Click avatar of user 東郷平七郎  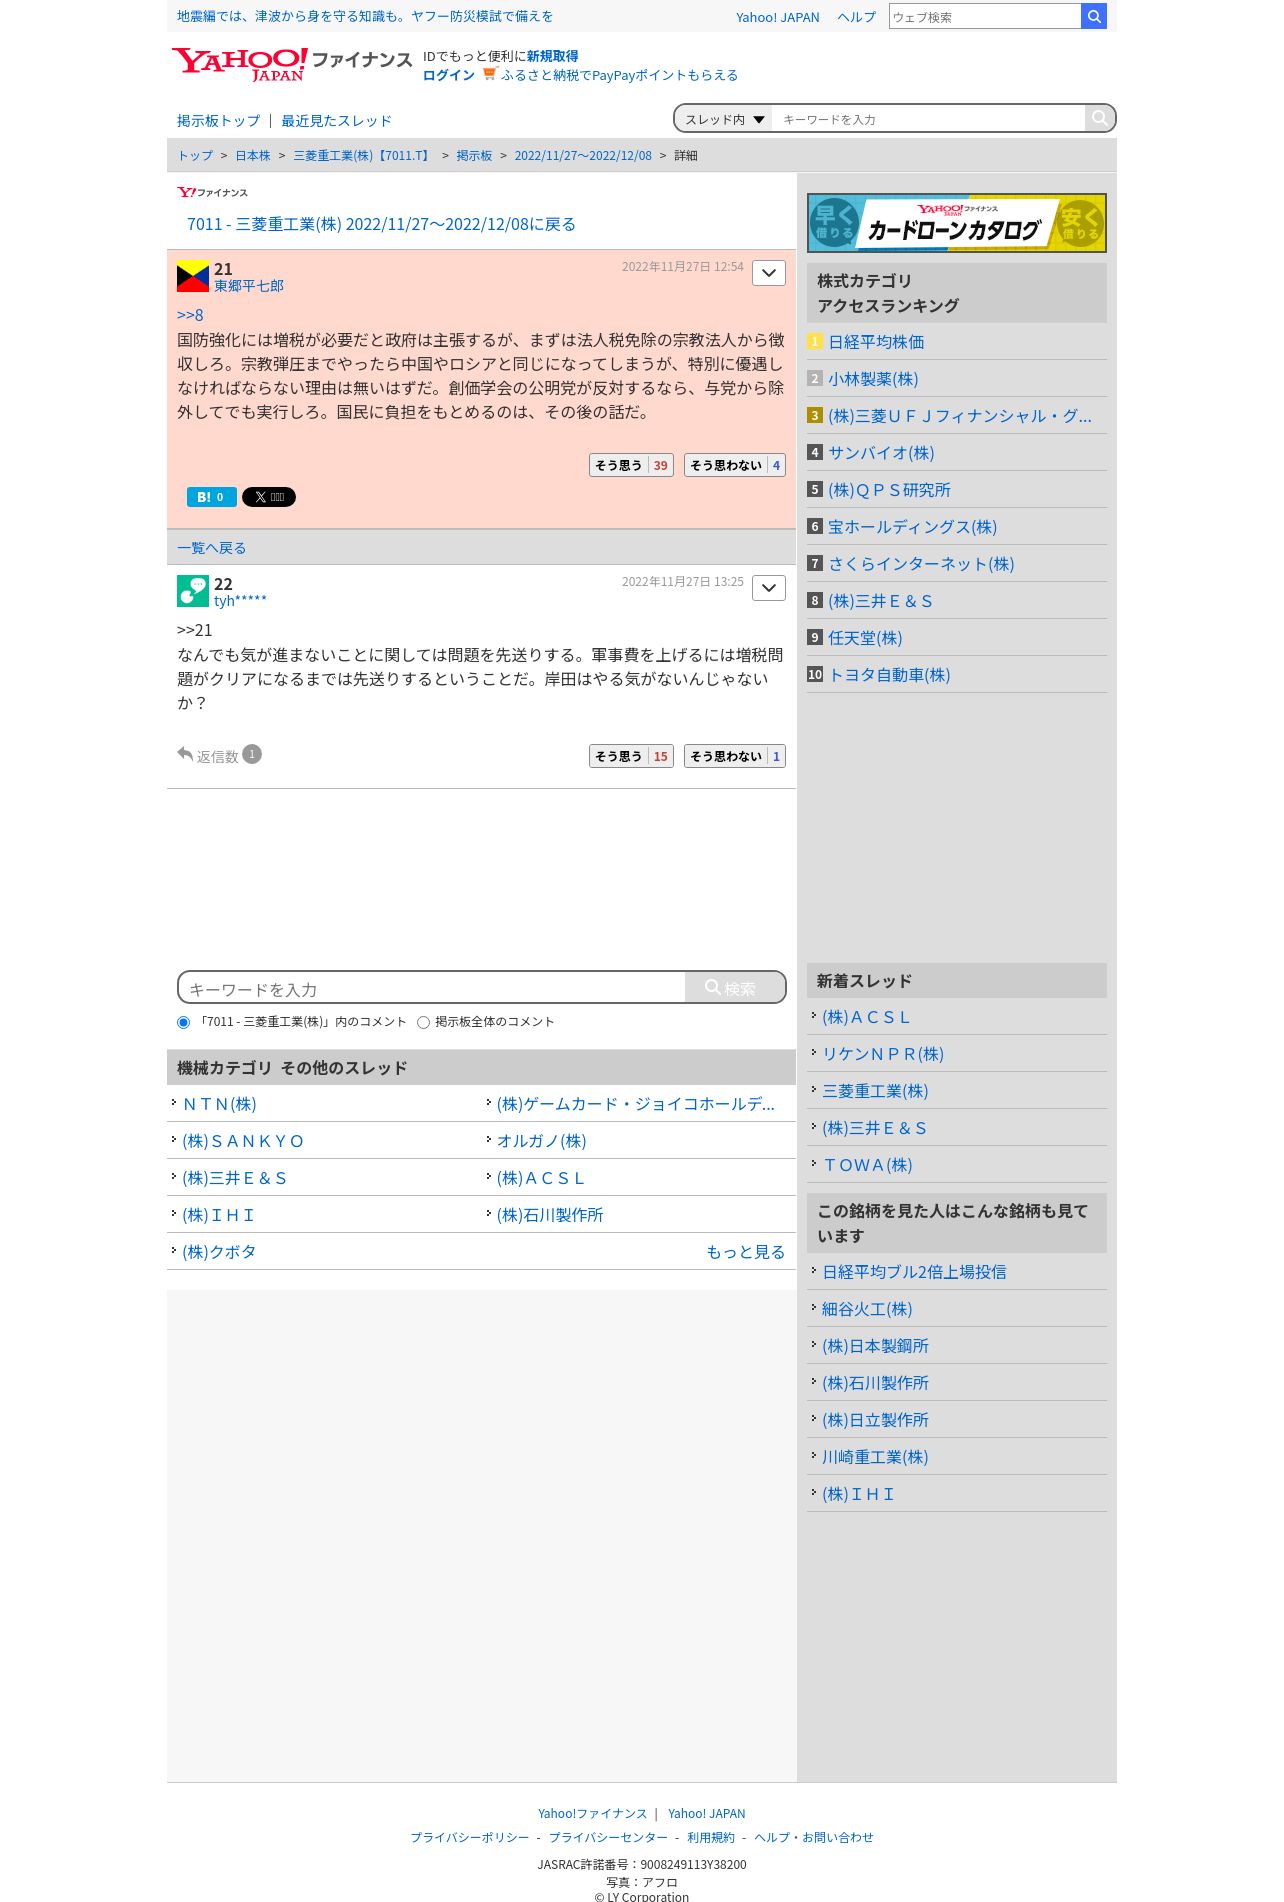192,276
